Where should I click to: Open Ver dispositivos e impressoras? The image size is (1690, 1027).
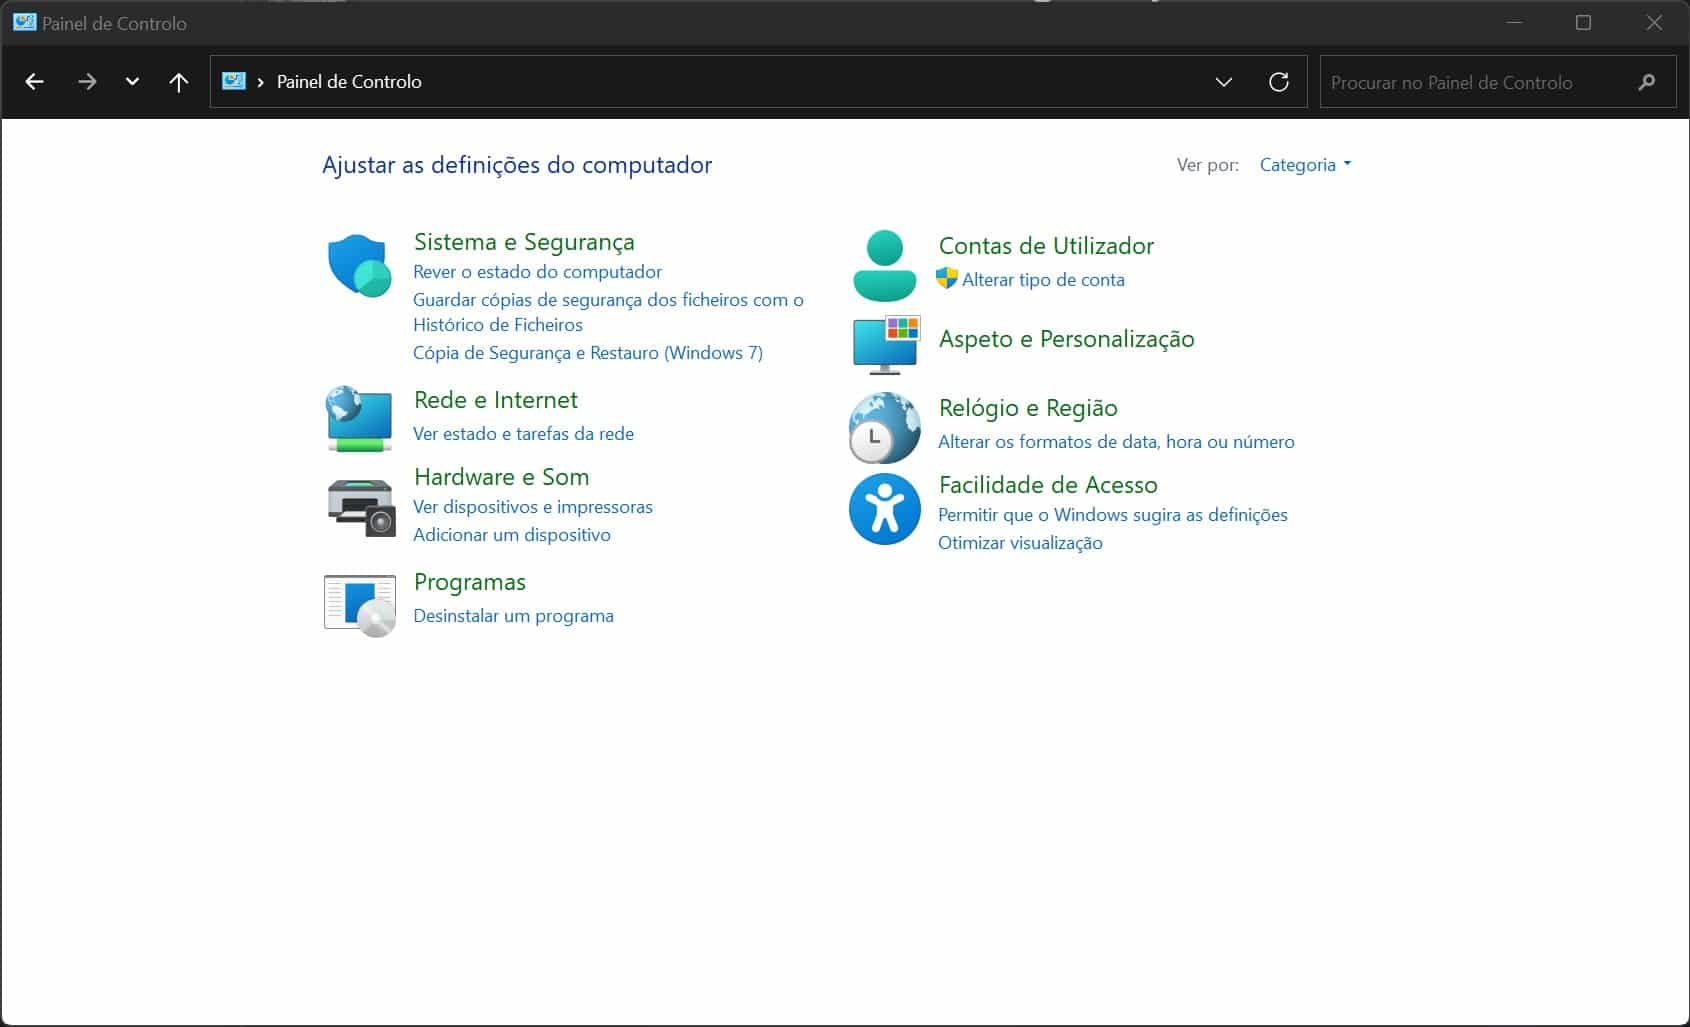tap(532, 507)
